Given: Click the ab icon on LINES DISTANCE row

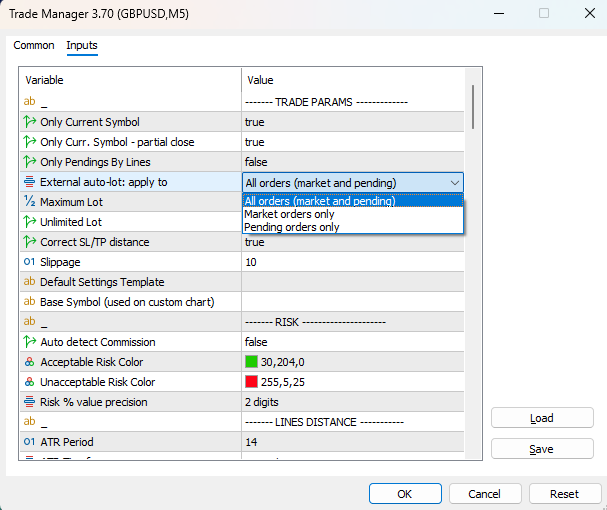Looking at the screenshot, I should pos(29,421).
